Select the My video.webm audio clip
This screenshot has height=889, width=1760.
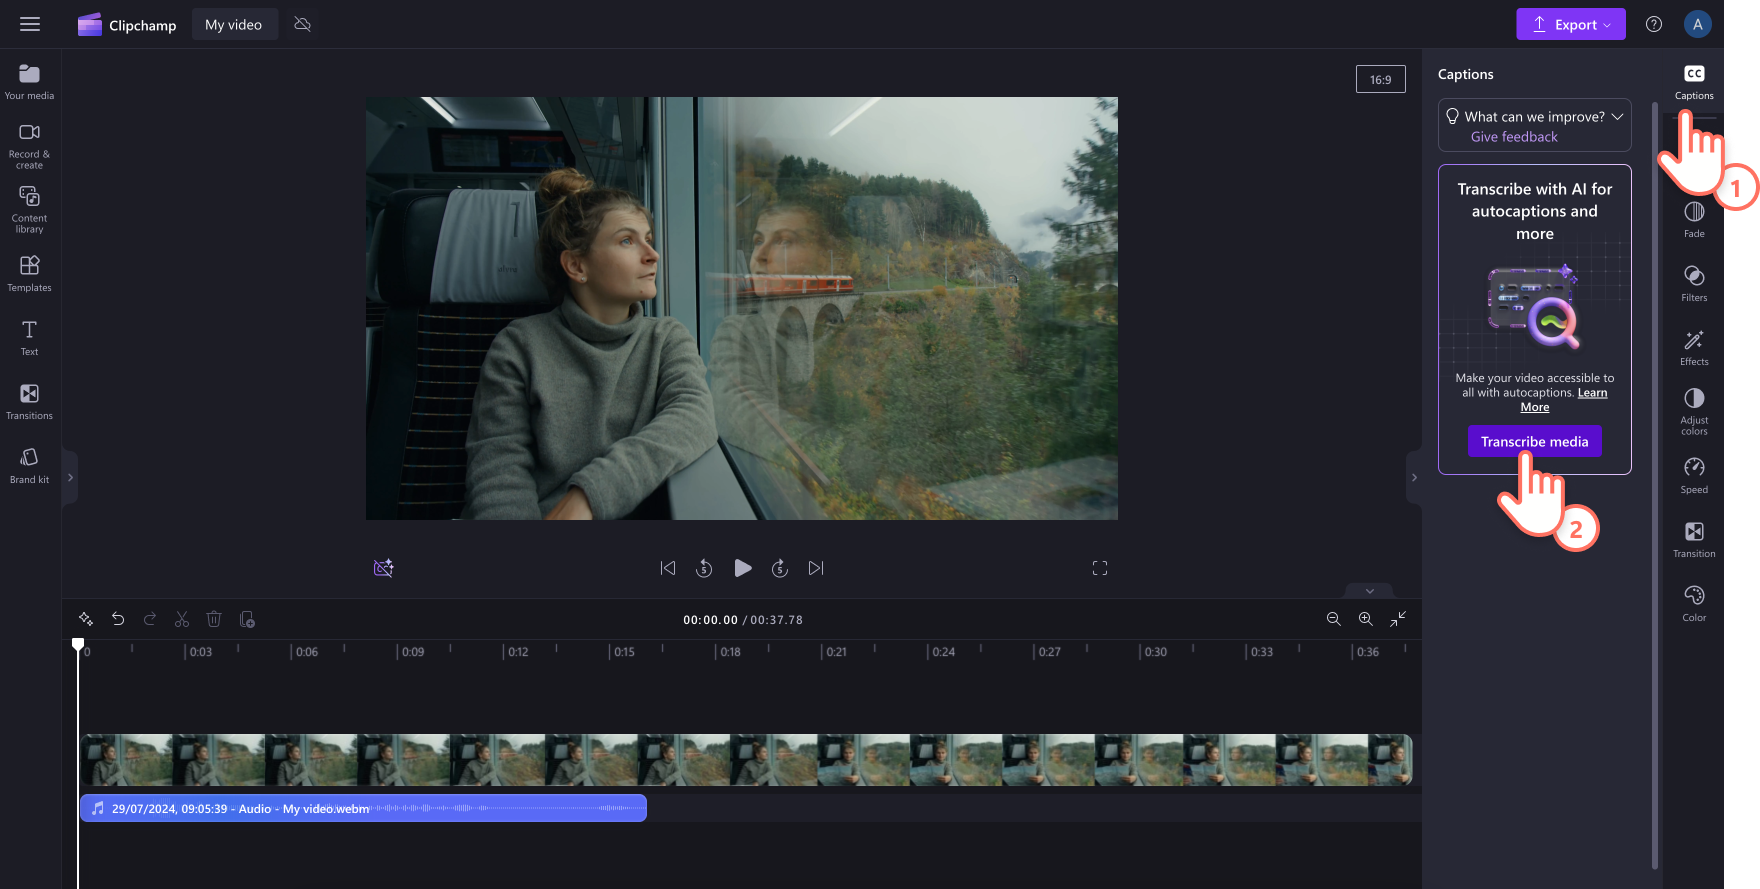coord(363,808)
